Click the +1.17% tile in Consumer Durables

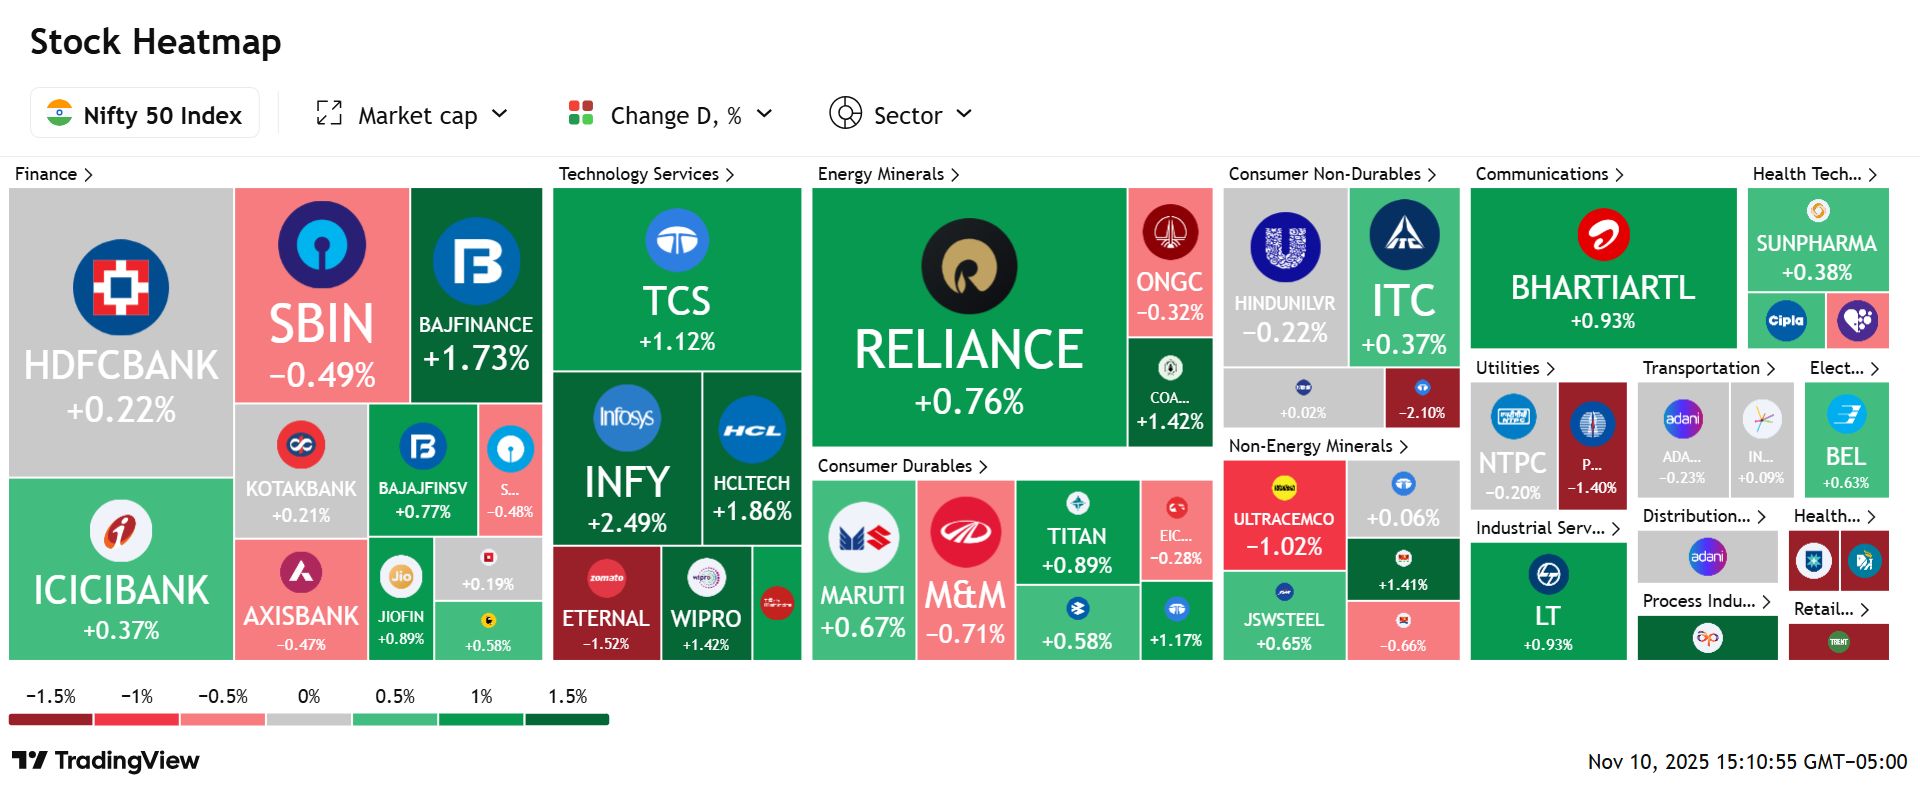click(x=1177, y=622)
